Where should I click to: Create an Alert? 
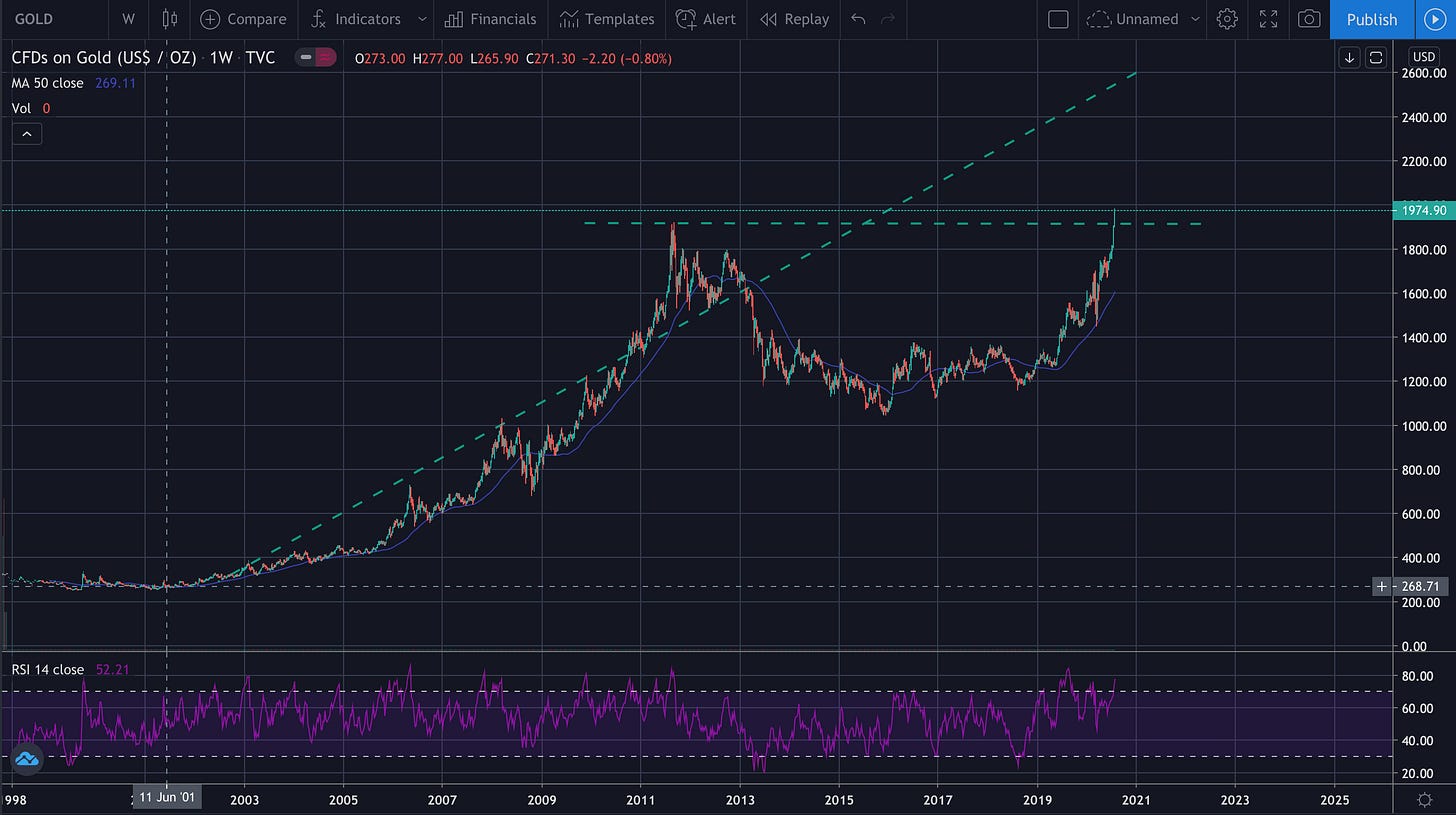coord(706,19)
